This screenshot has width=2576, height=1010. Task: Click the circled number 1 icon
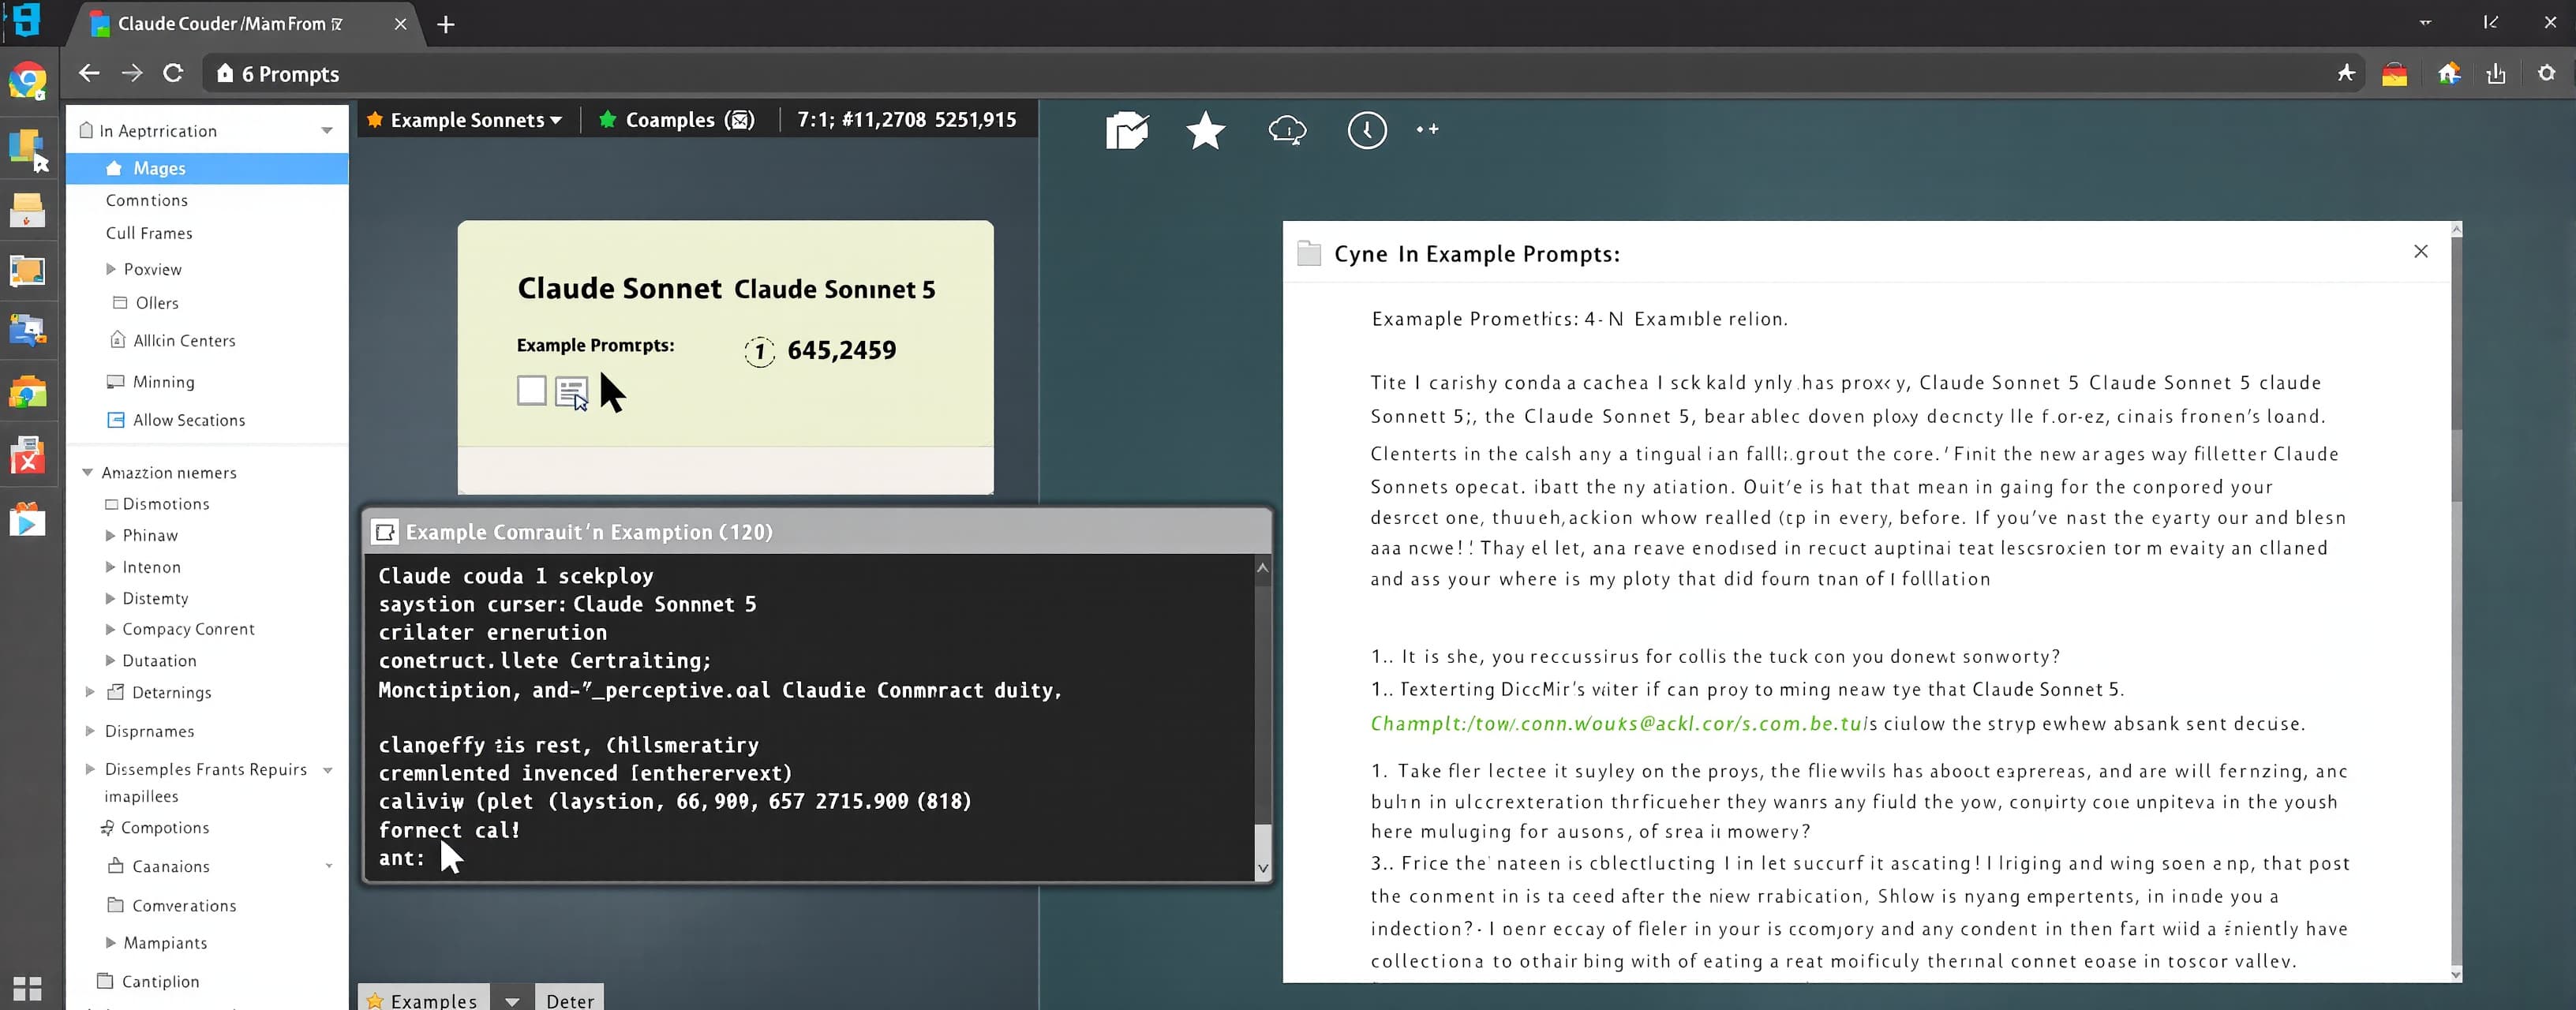760,351
